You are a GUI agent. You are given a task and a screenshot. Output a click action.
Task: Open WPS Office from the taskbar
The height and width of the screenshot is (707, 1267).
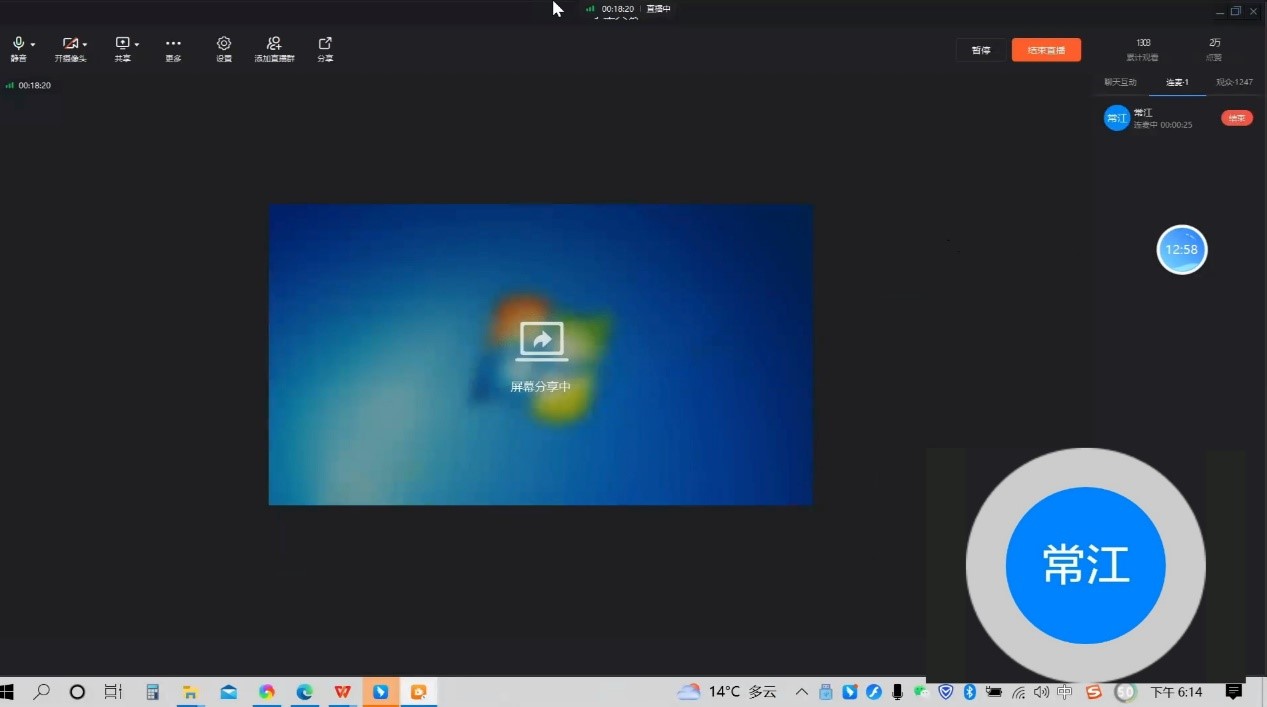(343, 692)
